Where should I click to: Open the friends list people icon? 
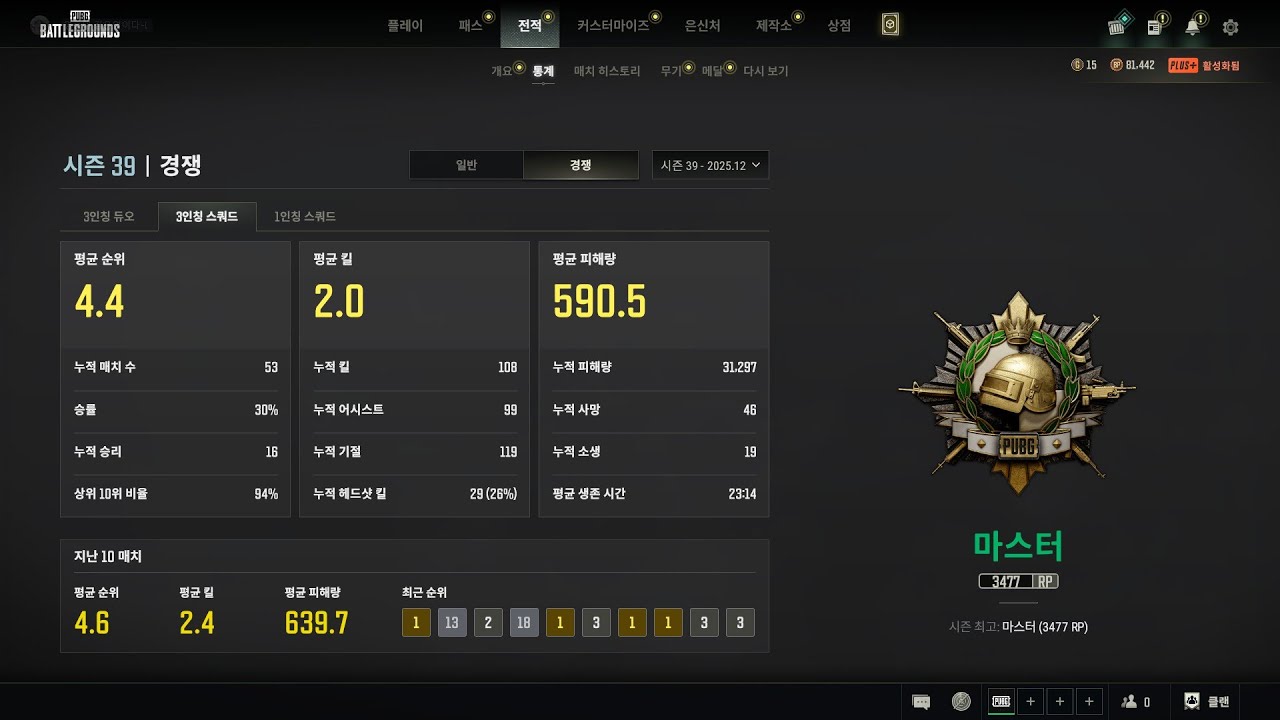[x=1129, y=702]
